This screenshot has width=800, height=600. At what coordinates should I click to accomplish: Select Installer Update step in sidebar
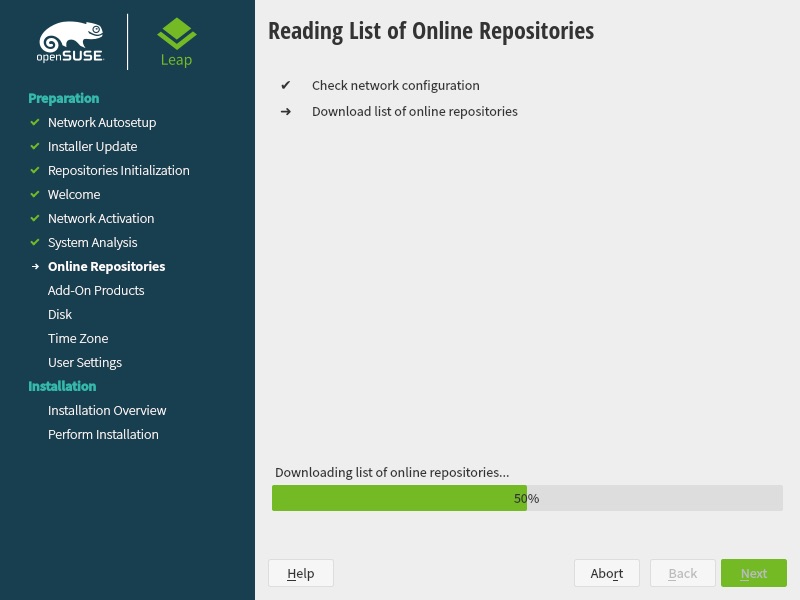coord(92,146)
